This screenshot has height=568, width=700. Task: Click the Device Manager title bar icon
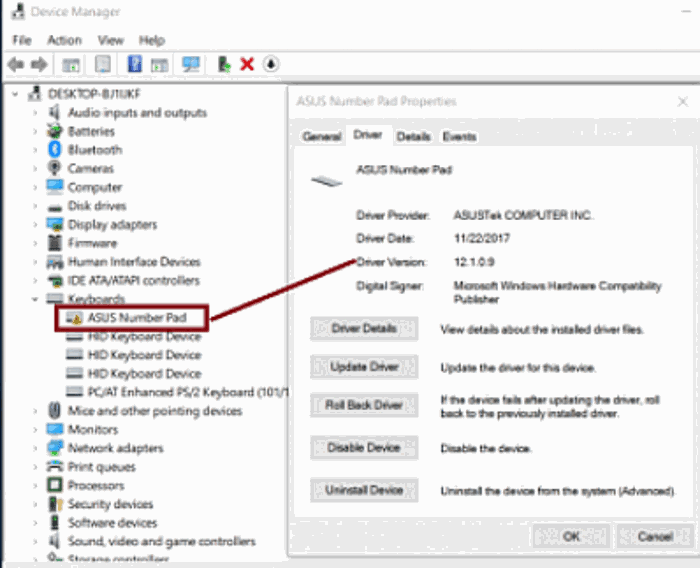[x=18, y=12]
